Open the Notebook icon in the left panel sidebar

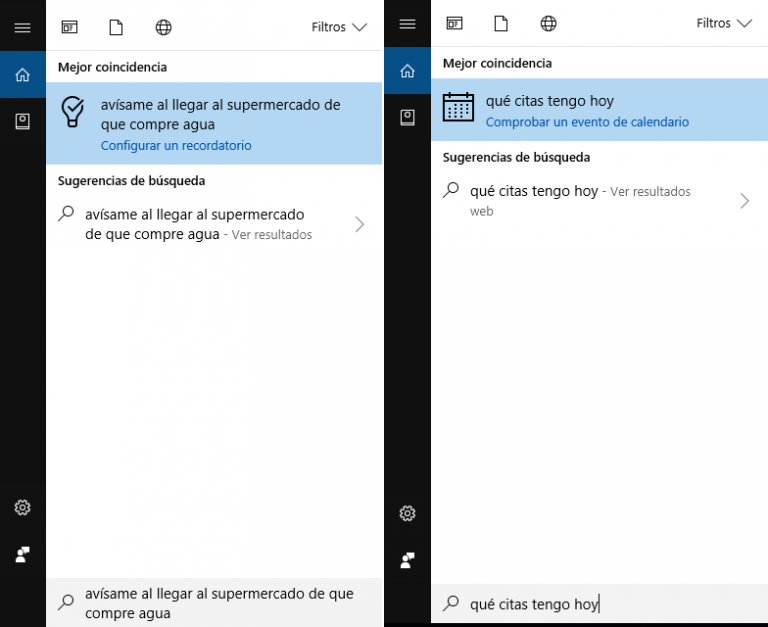(x=22, y=121)
